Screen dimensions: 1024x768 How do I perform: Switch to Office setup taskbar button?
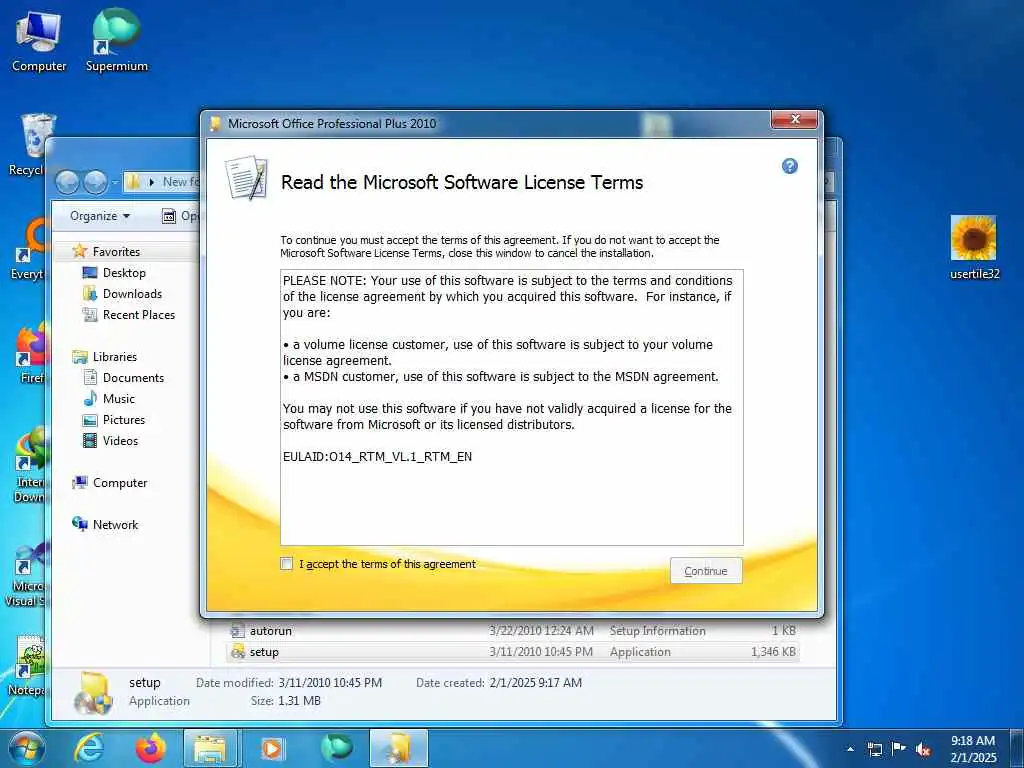399,748
